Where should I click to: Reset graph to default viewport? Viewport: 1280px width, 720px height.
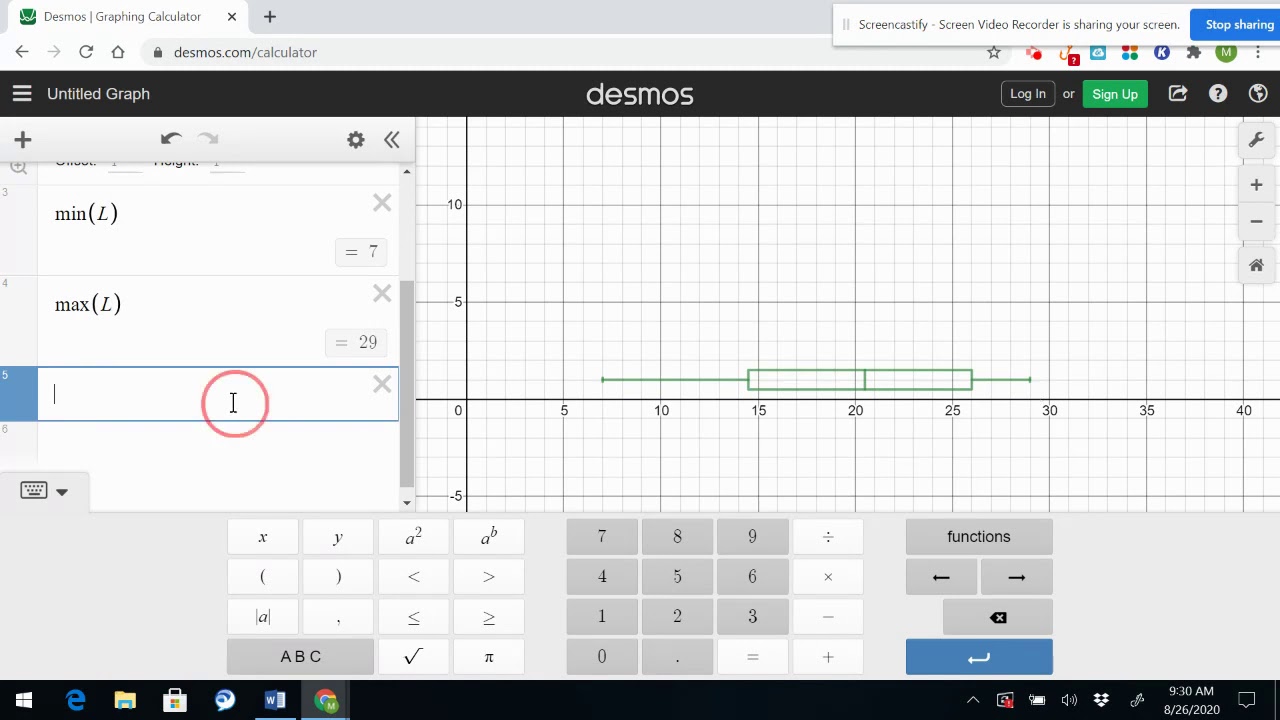pyautogui.click(x=1257, y=266)
